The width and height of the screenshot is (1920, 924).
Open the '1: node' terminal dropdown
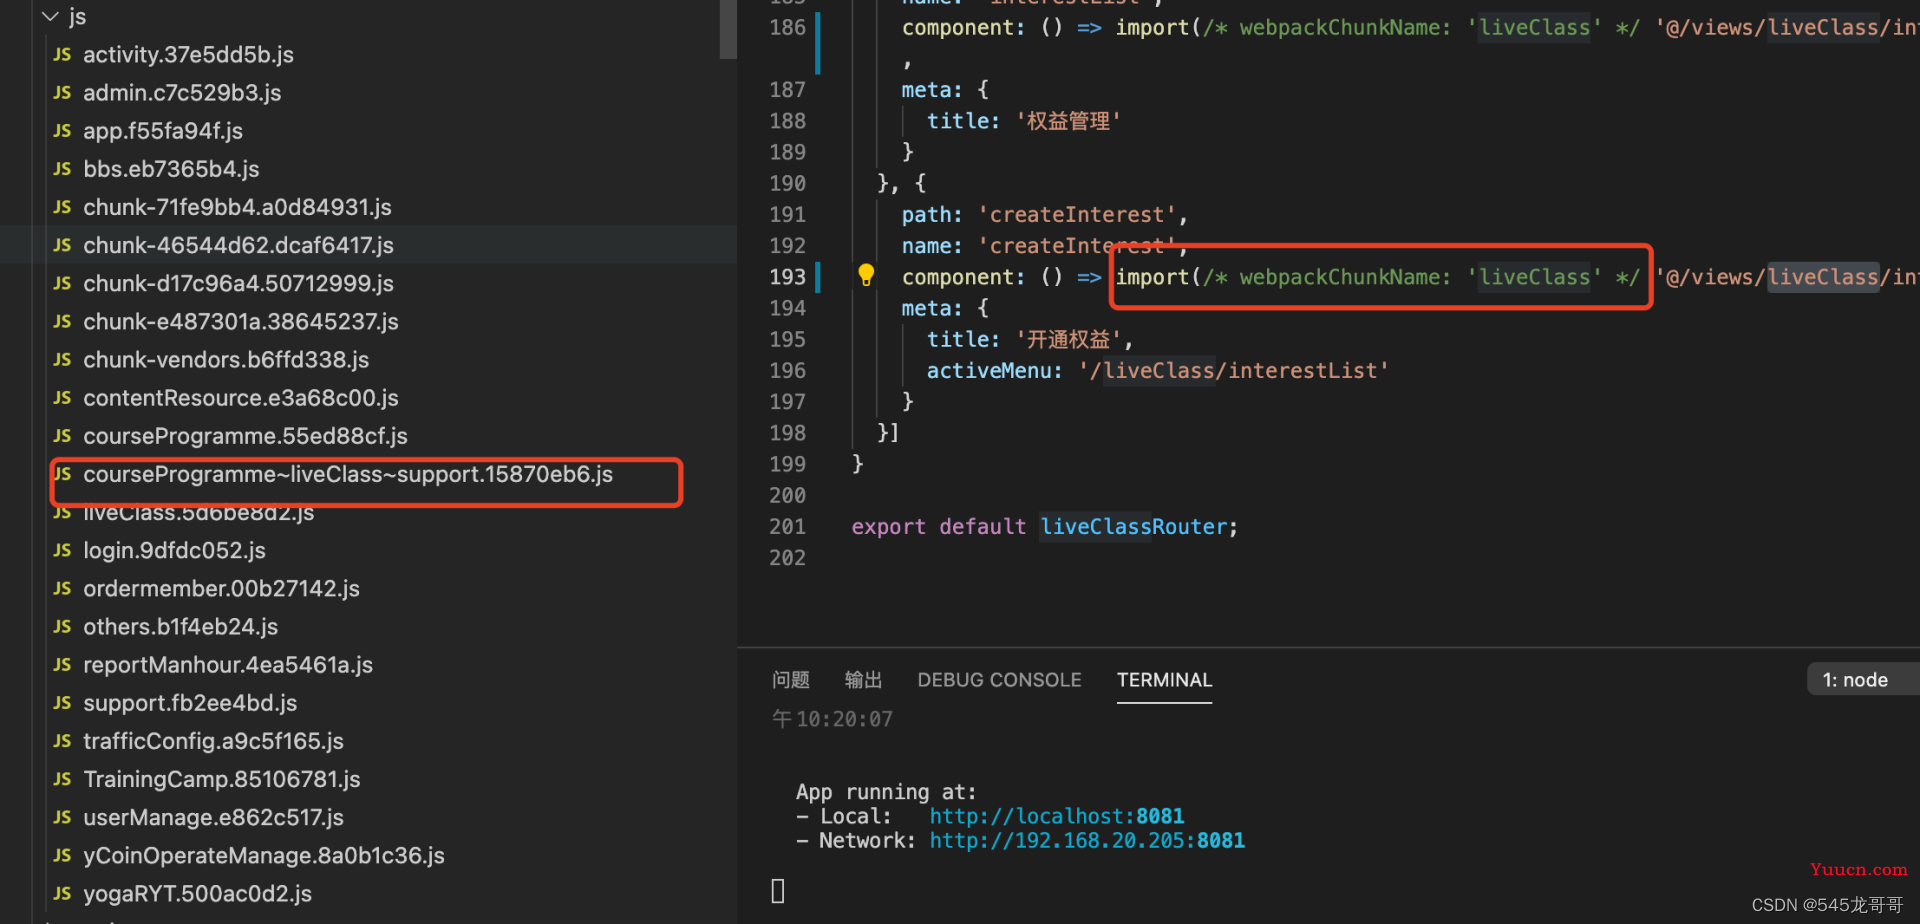click(x=1862, y=680)
